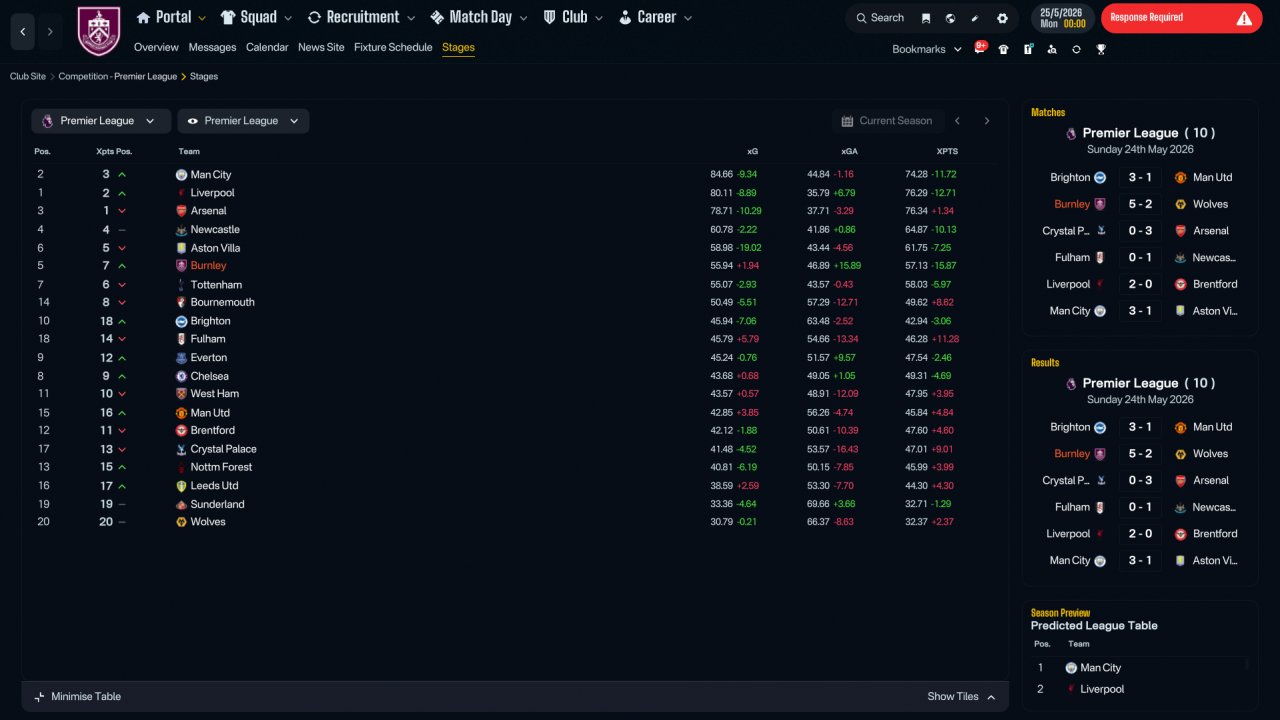Switch to Fixture Schedule tab

pos(393,47)
